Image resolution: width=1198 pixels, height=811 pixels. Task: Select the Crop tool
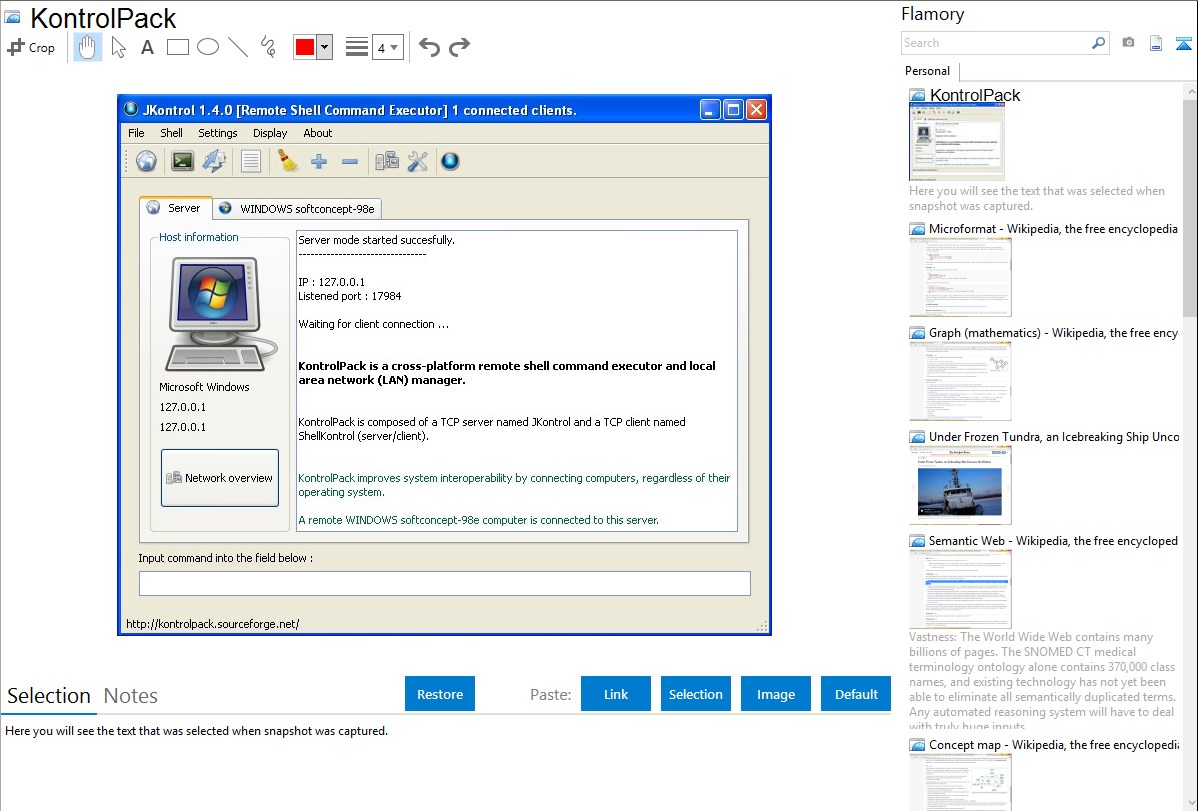pos(31,47)
